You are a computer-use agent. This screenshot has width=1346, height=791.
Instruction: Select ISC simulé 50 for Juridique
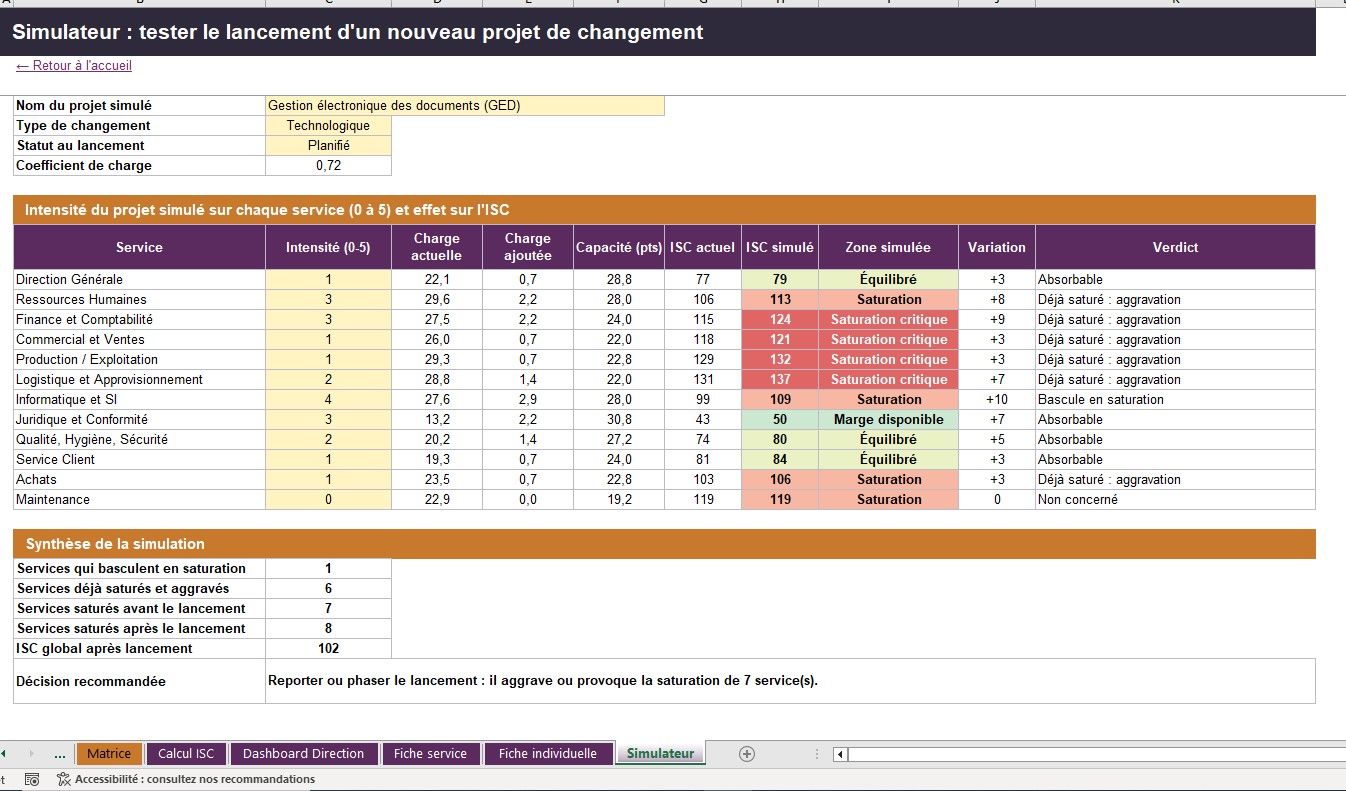(780, 420)
